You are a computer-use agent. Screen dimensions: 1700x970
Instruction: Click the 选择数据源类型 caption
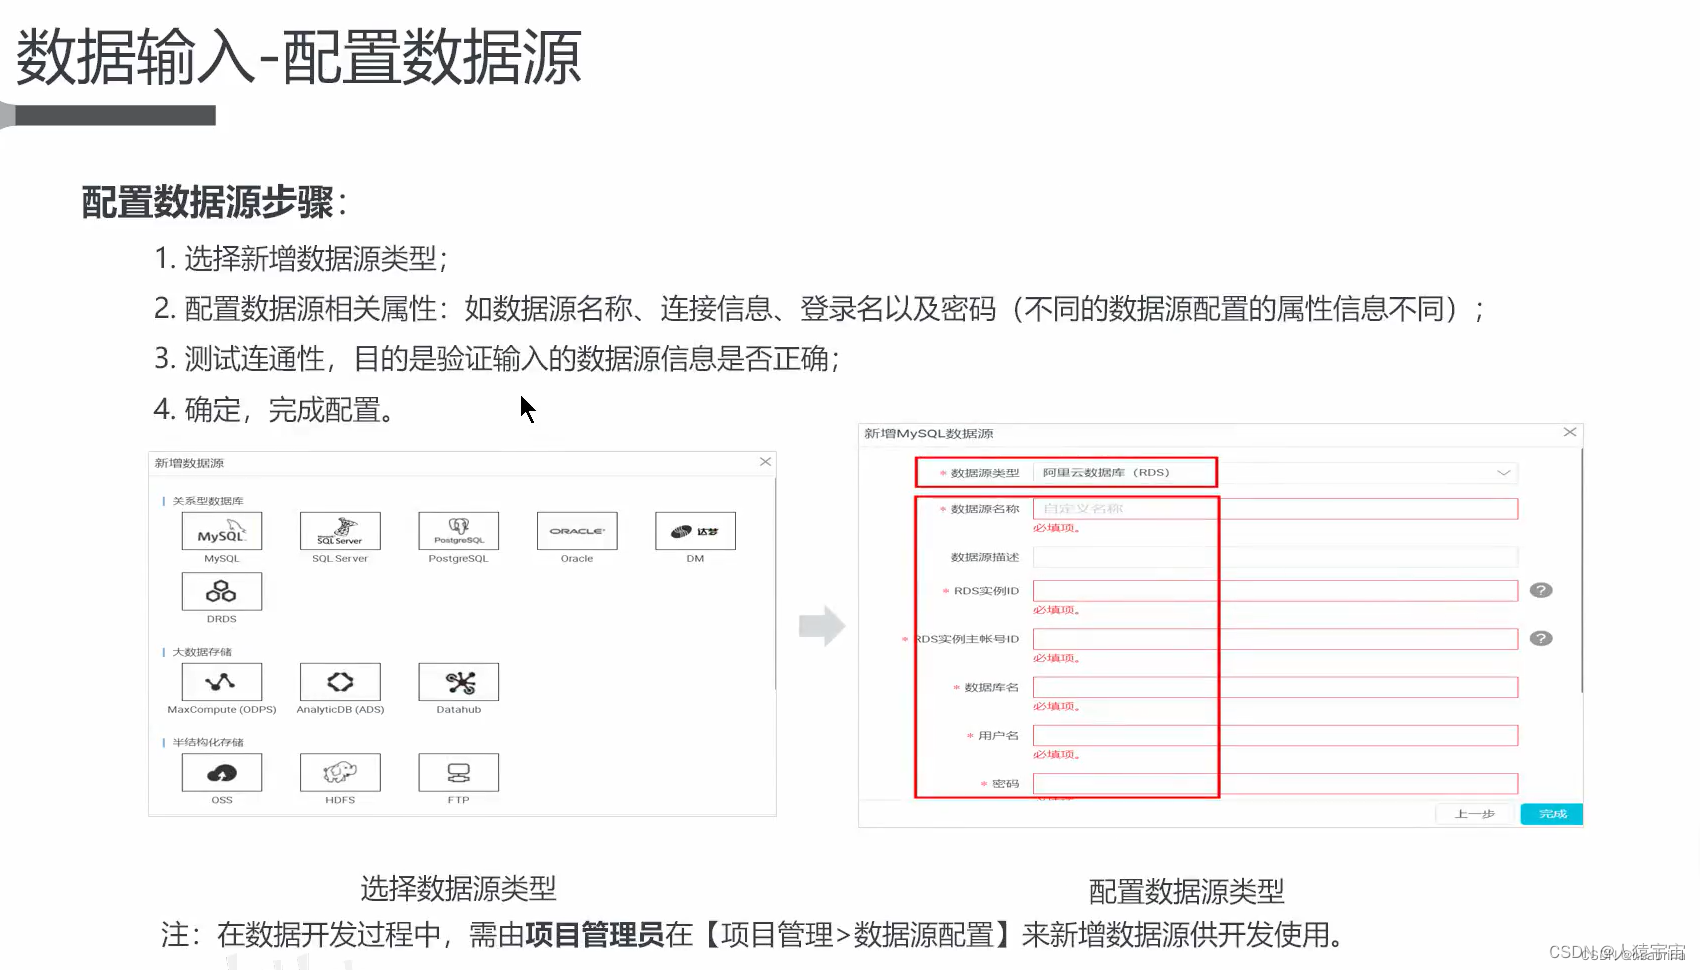(x=458, y=888)
